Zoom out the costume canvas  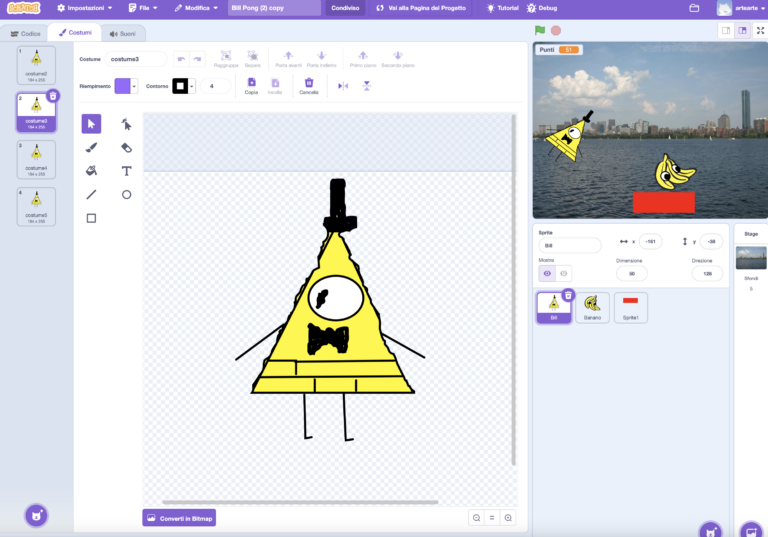point(476,518)
